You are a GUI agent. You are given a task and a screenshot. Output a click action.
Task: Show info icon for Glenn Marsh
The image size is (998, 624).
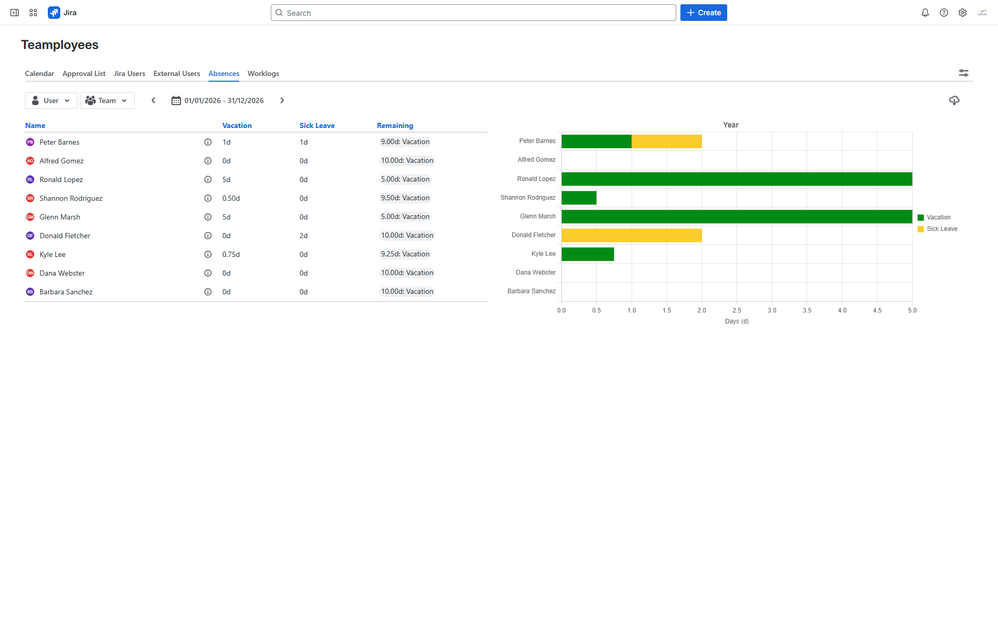tap(207, 217)
